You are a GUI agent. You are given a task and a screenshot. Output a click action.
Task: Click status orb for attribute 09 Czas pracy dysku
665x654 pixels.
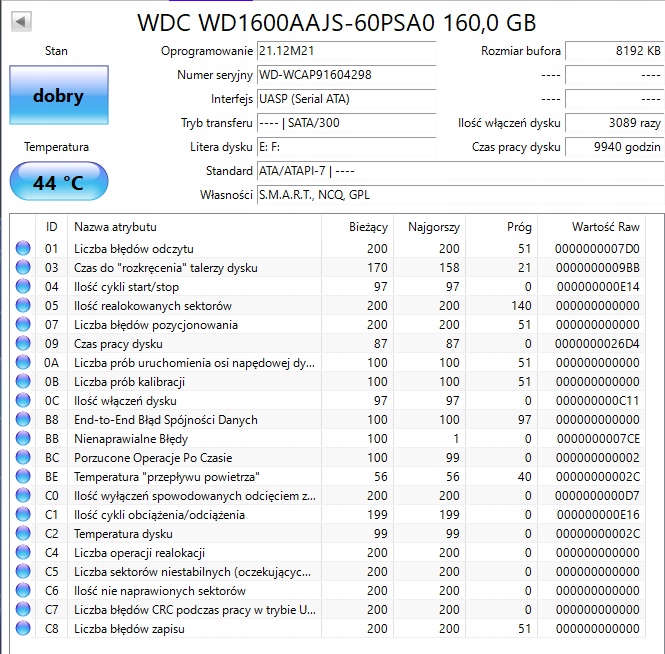pyautogui.click(x=23, y=344)
